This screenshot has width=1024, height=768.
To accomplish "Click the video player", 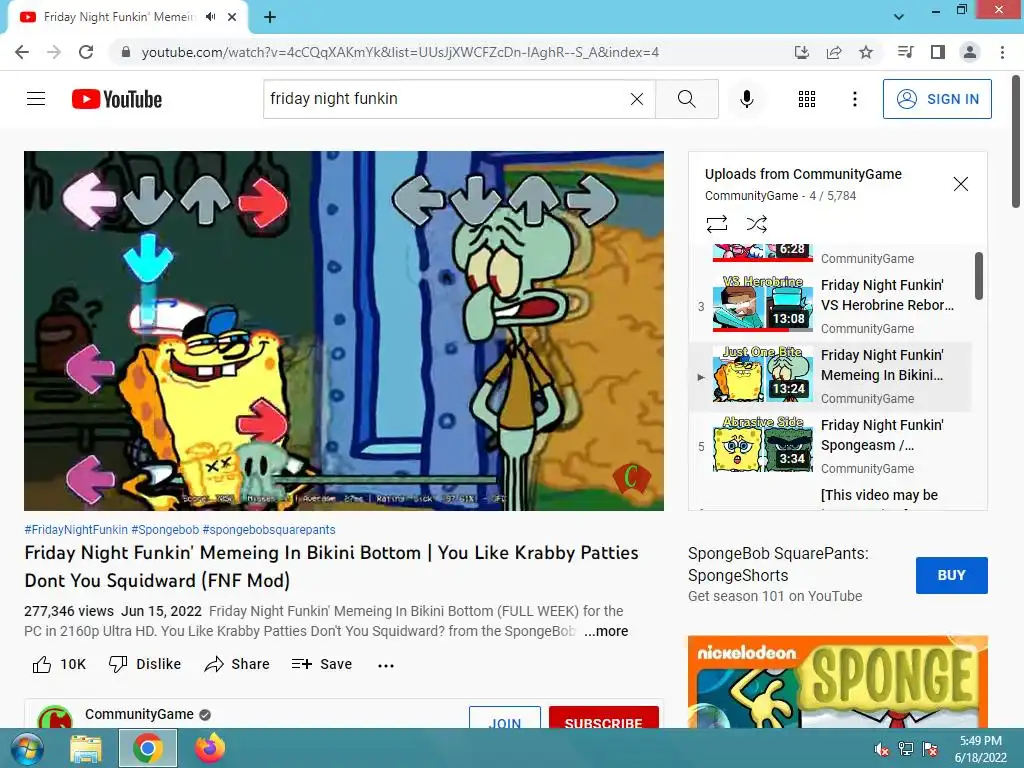I will pos(344,330).
